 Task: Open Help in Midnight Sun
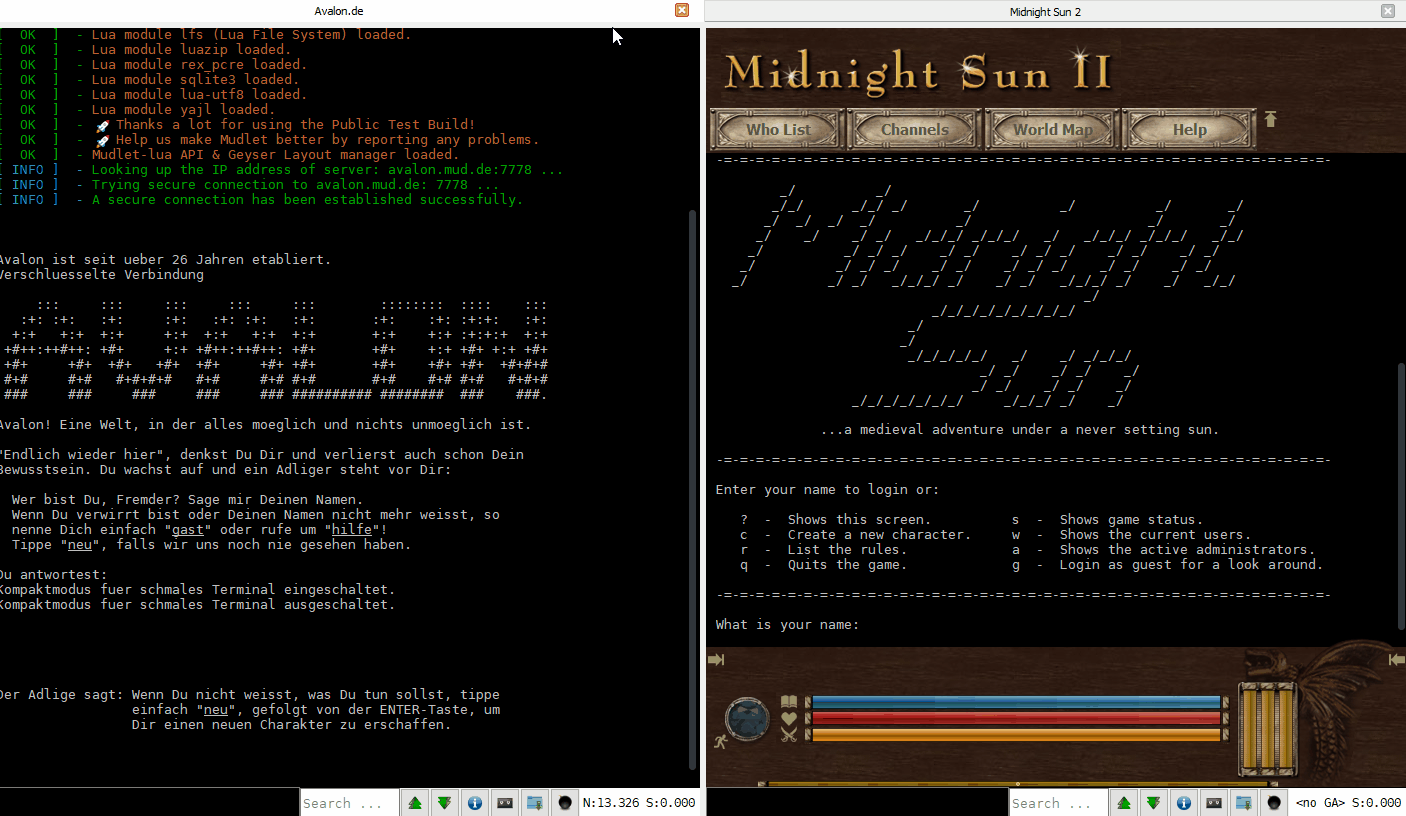[x=1189, y=129]
